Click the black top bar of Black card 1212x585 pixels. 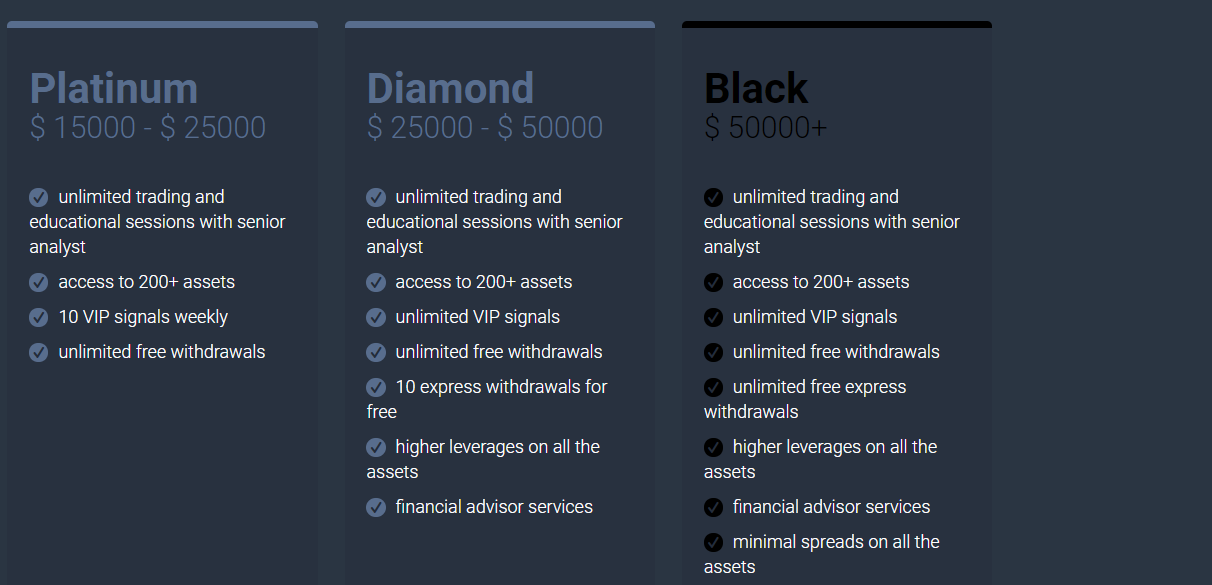[x=837, y=24]
